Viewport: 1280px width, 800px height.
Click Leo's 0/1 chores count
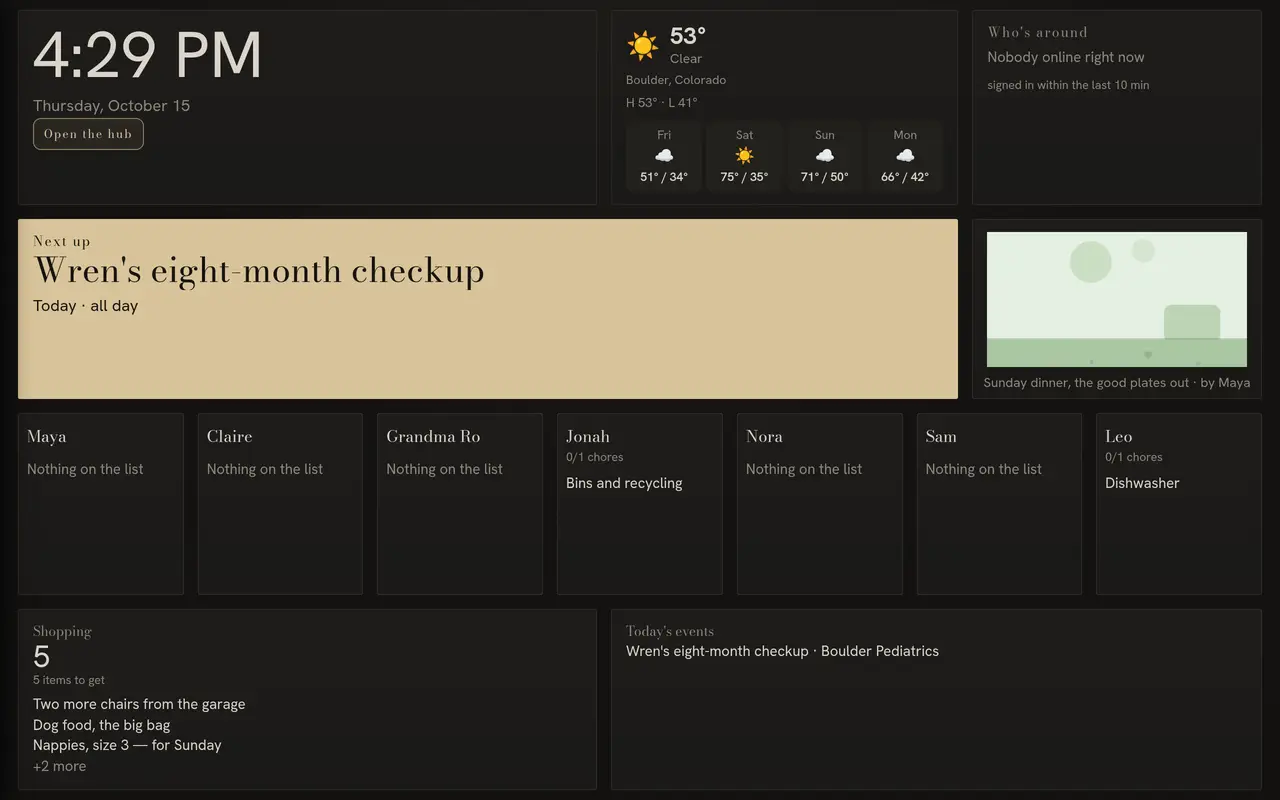[1134, 457]
